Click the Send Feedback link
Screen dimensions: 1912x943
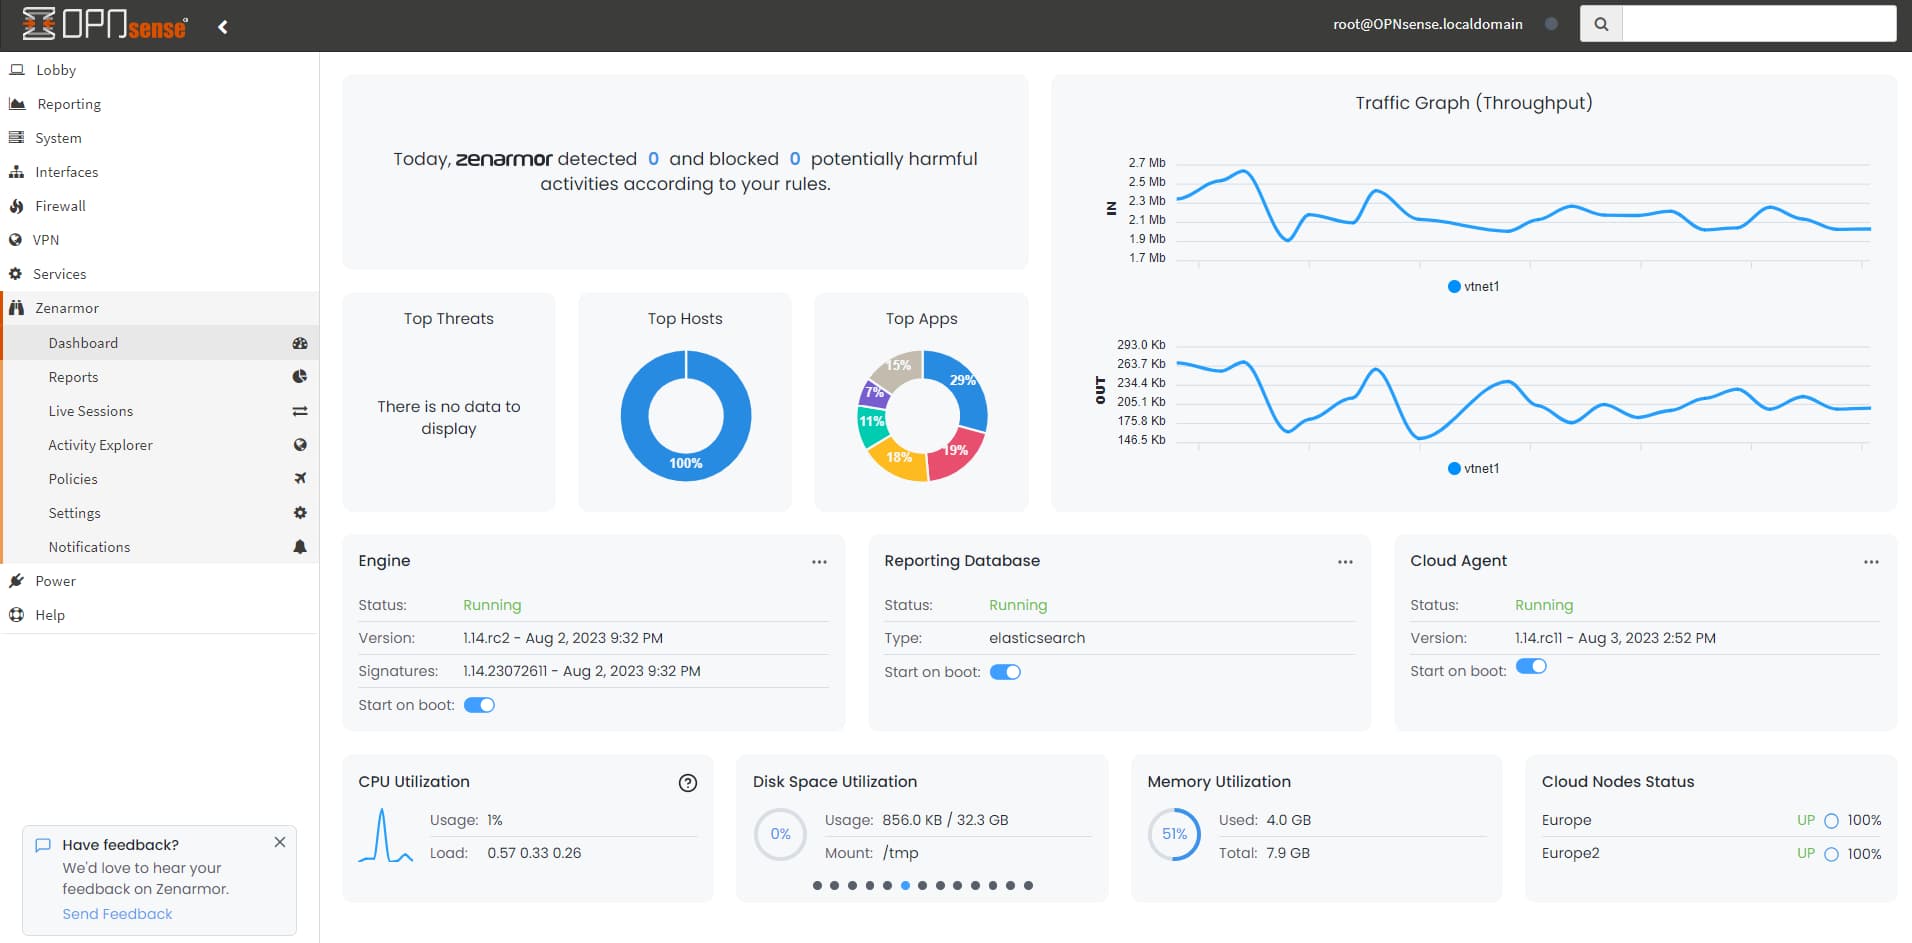click(x=117, y=913)
